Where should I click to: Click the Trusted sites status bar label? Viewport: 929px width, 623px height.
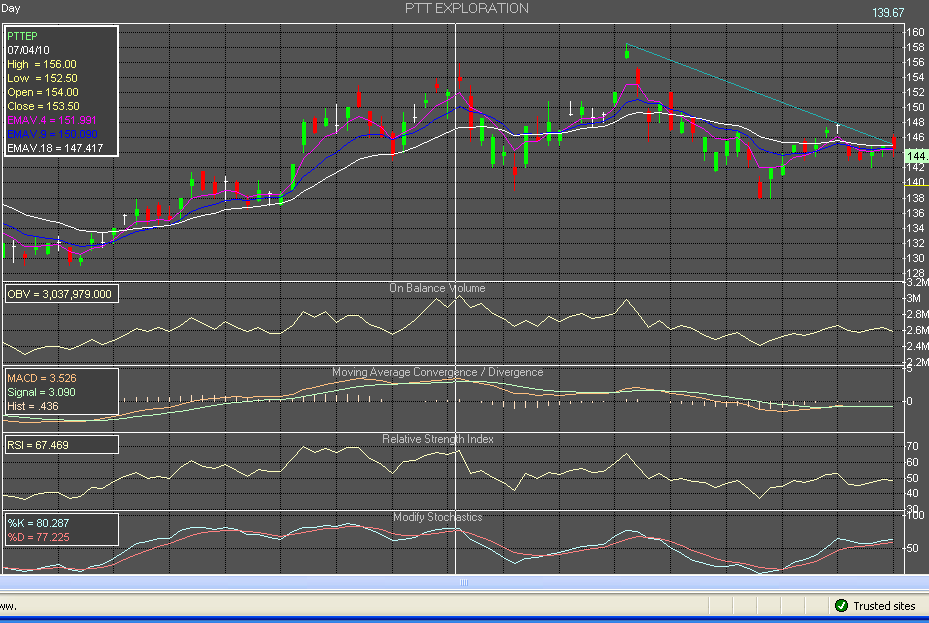(884, 606)
